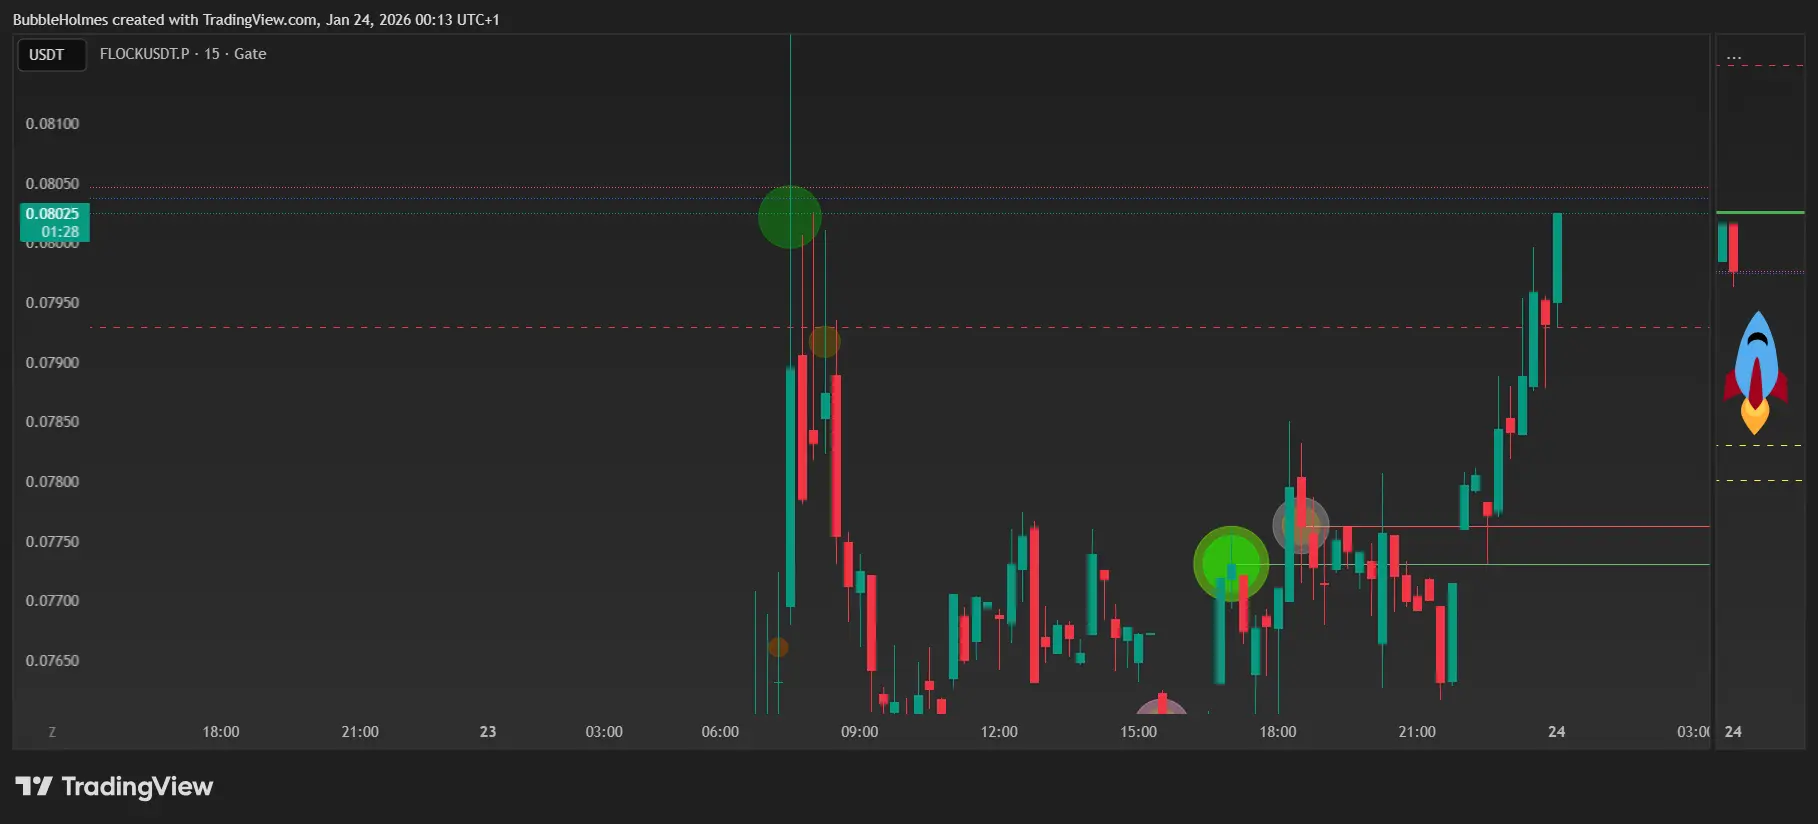Click the 0.07650 price axis label
This screenshot has height=824, width=1818.
(x=52, y=661)
